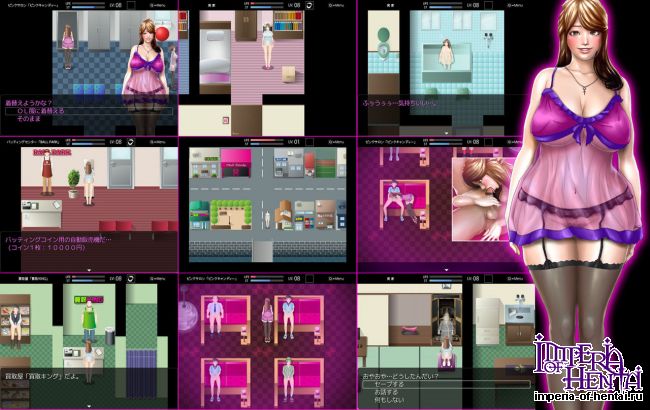Click the potted plant in the batting center
This screenshot has width=650, height=410.
pyautogui.click(x=74, y=184)
